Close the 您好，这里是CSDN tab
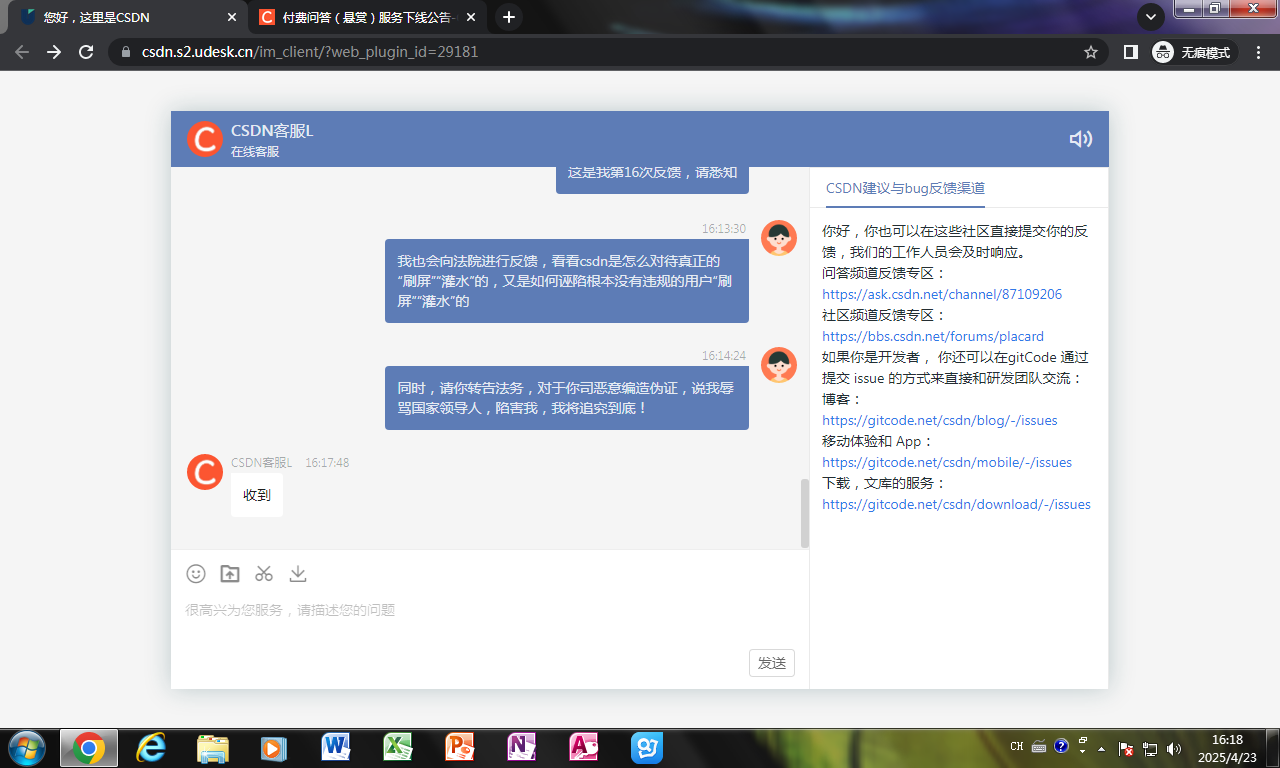 pos(232,17)
